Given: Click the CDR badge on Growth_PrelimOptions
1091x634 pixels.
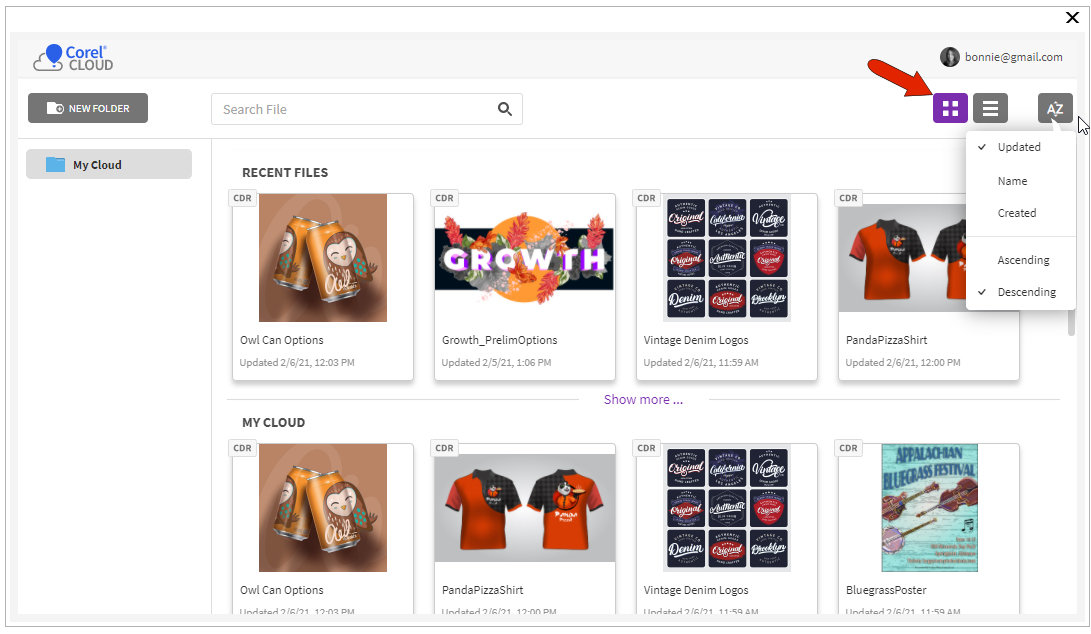Looking at the screenshot, I should coord(444,198).
